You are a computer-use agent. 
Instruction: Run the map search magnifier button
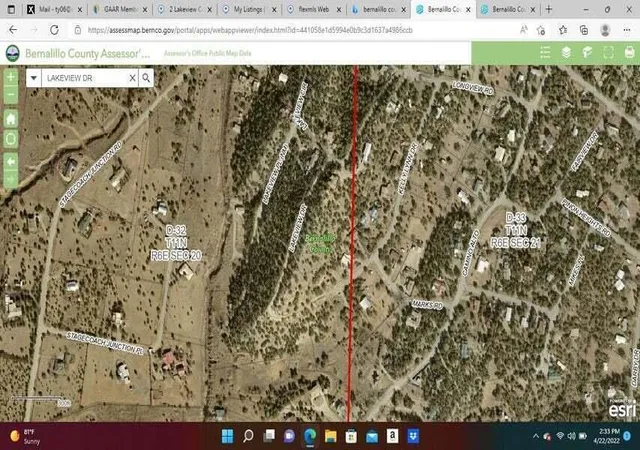click(146, 78)
